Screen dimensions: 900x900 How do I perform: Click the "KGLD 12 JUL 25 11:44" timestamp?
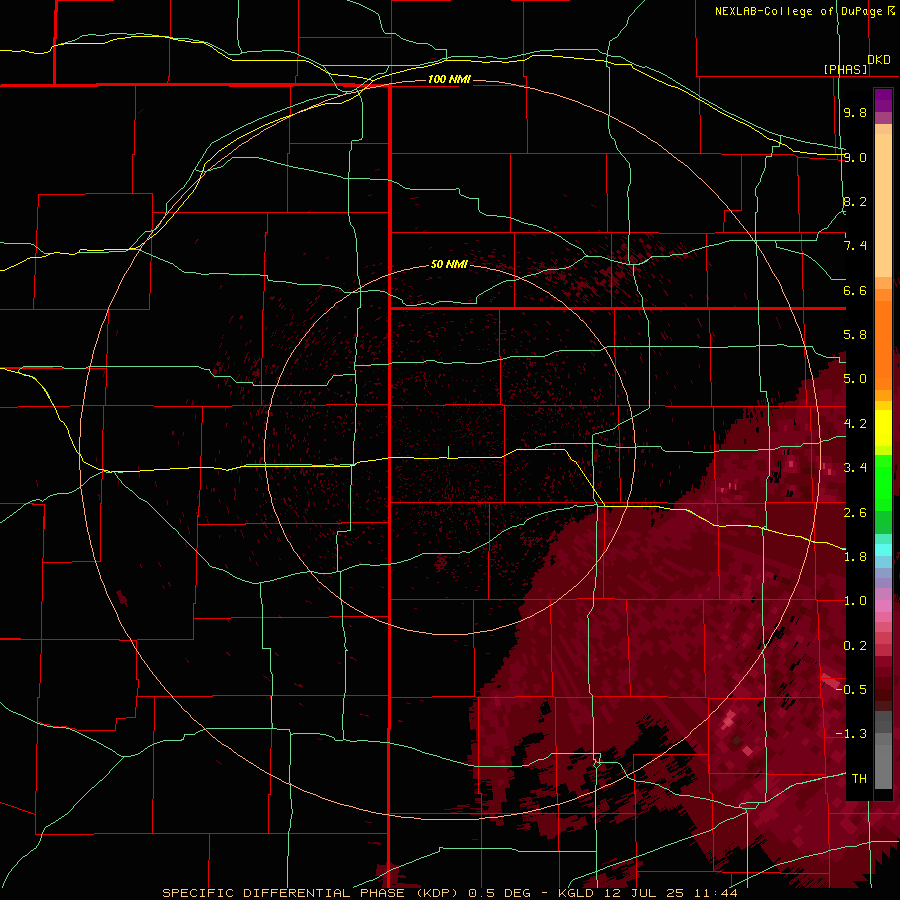click(647, 893)
